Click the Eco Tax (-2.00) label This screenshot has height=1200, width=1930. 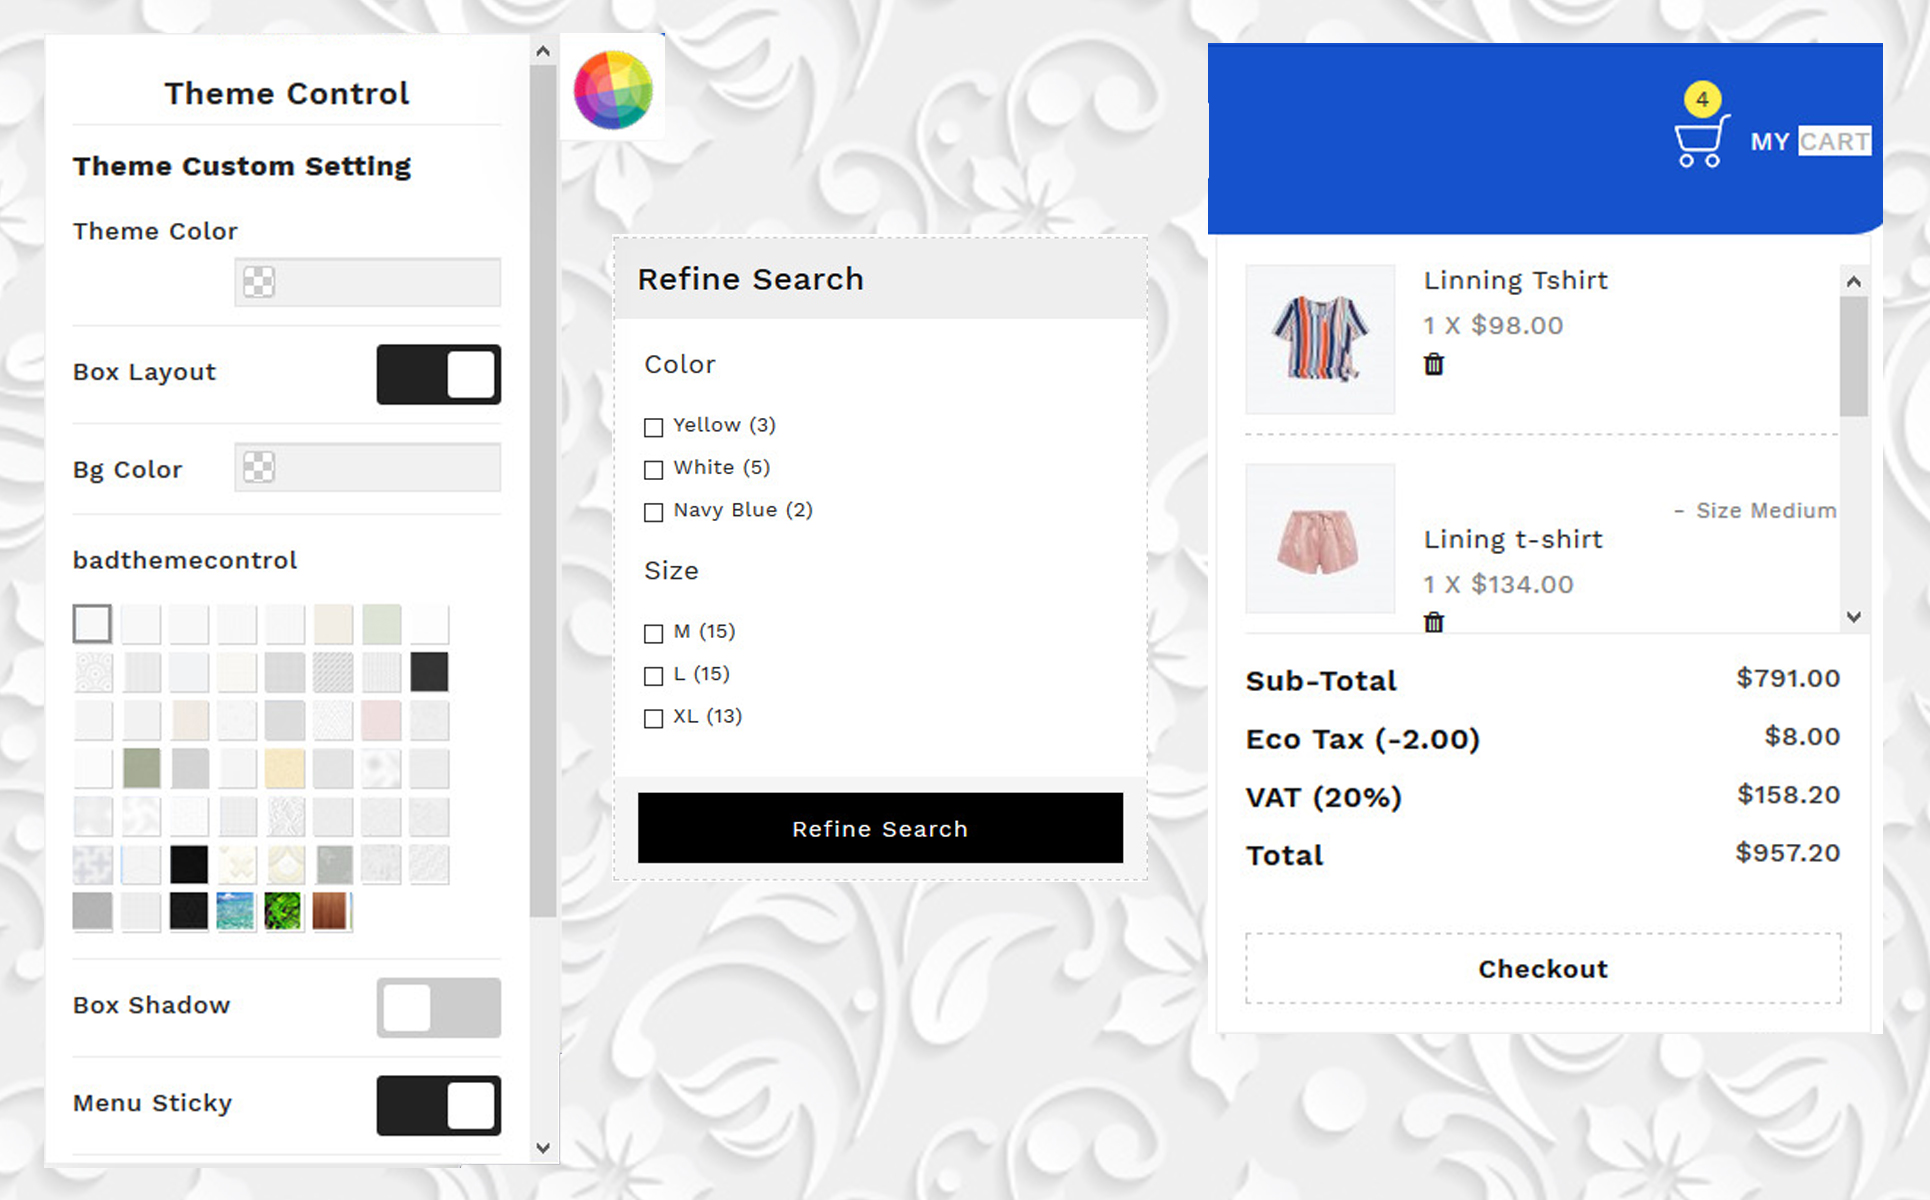[x=1363, y=739]
